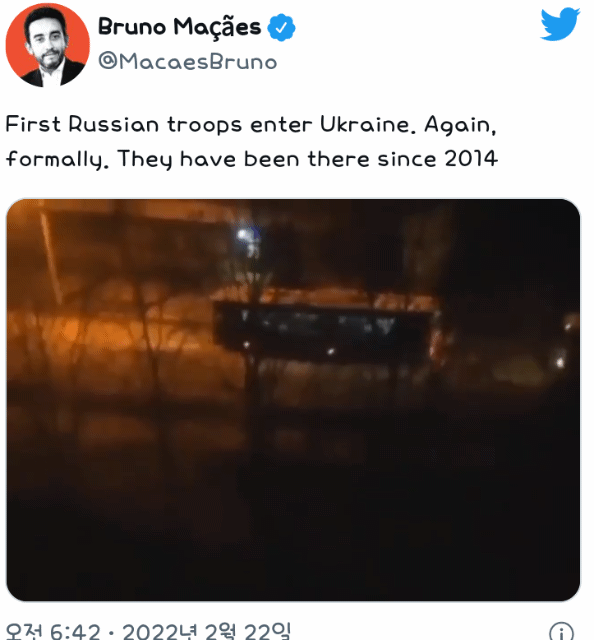Click the dark bus-shaped vehicle in the video
Screen dimensions: 594x640
[x=325, y=330]
